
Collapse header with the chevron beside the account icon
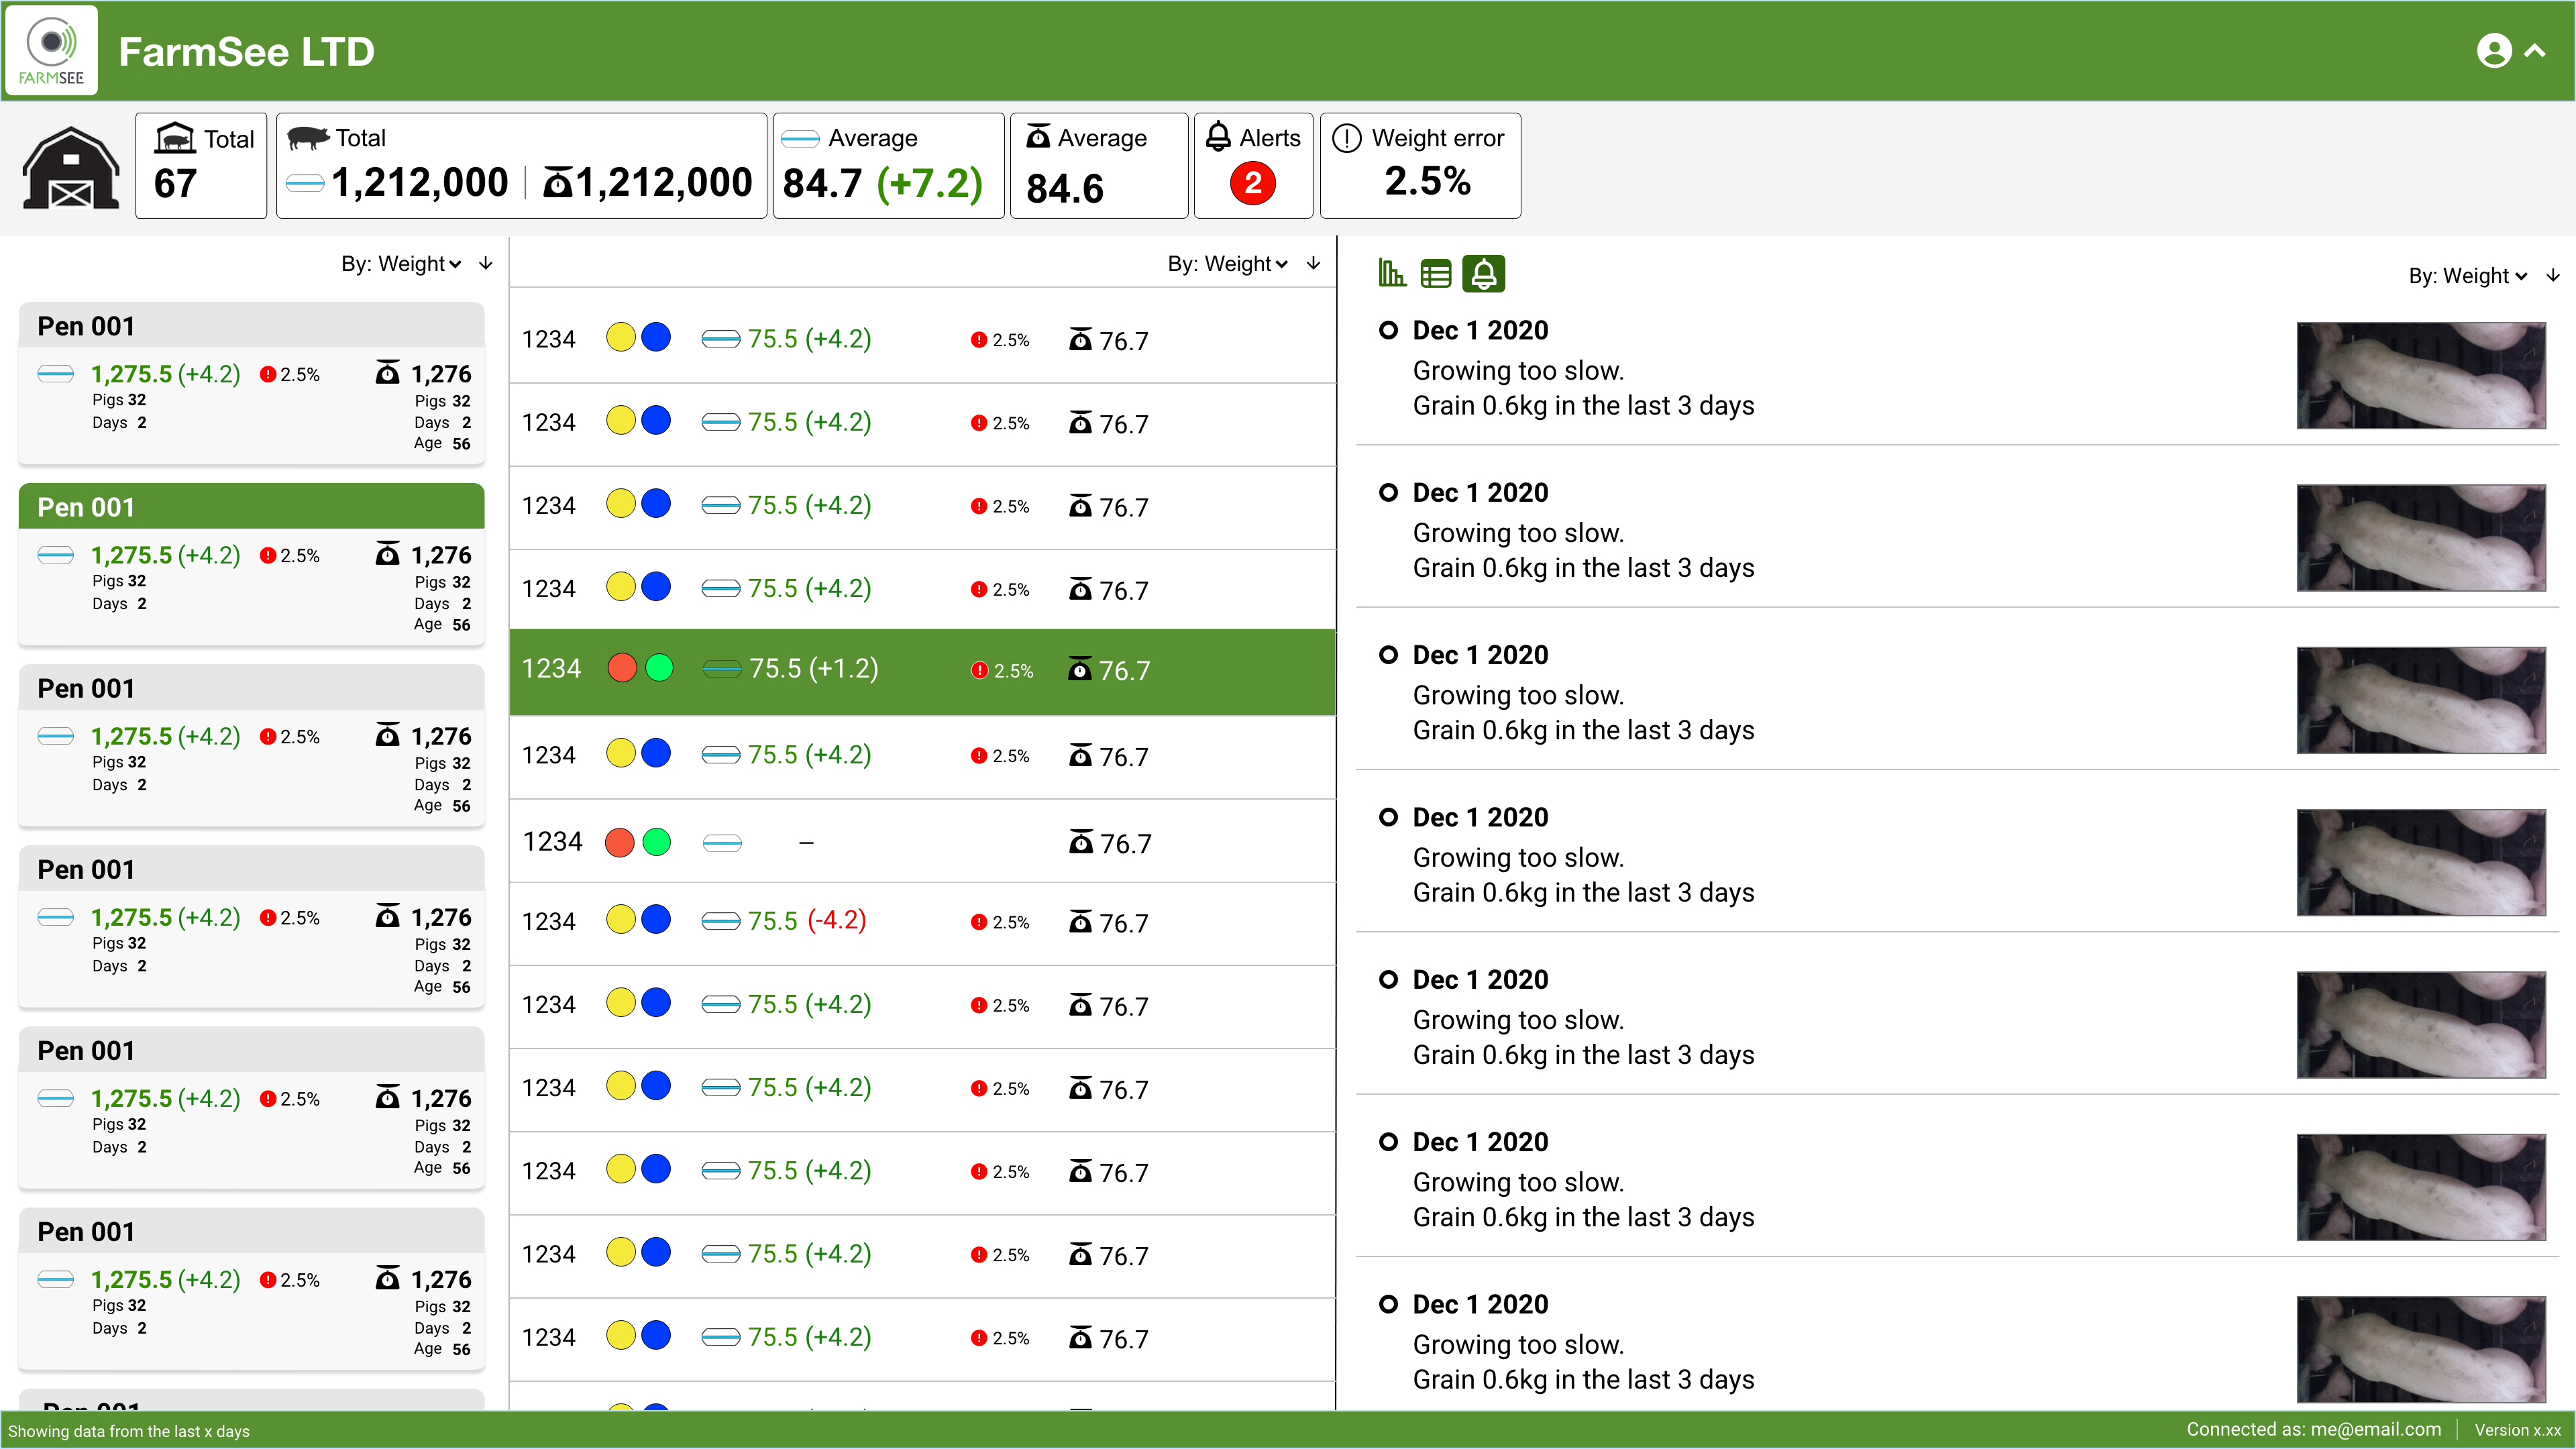[x=2535, y=51]
